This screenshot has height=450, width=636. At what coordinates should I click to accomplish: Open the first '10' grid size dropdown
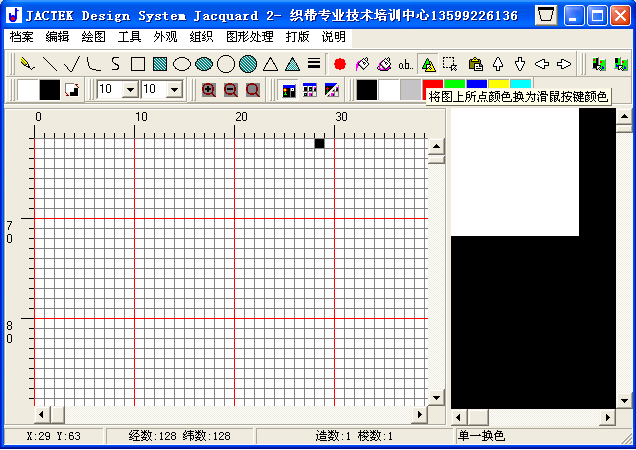click(130, 89)
